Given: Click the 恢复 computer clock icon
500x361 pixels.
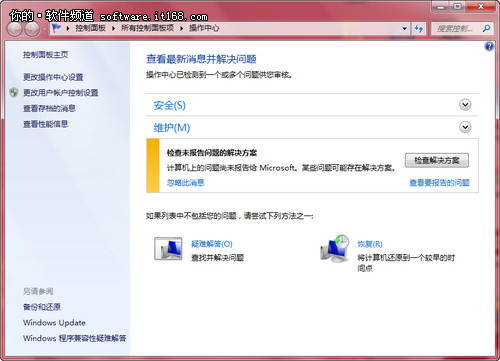Looking at the screenshot, I should pos(335,249).
